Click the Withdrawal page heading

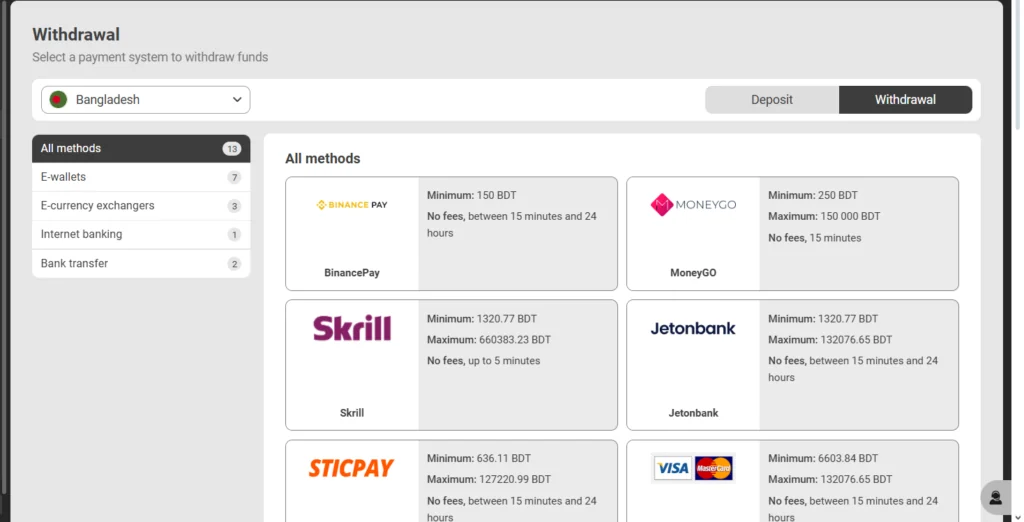coord(76,35)
